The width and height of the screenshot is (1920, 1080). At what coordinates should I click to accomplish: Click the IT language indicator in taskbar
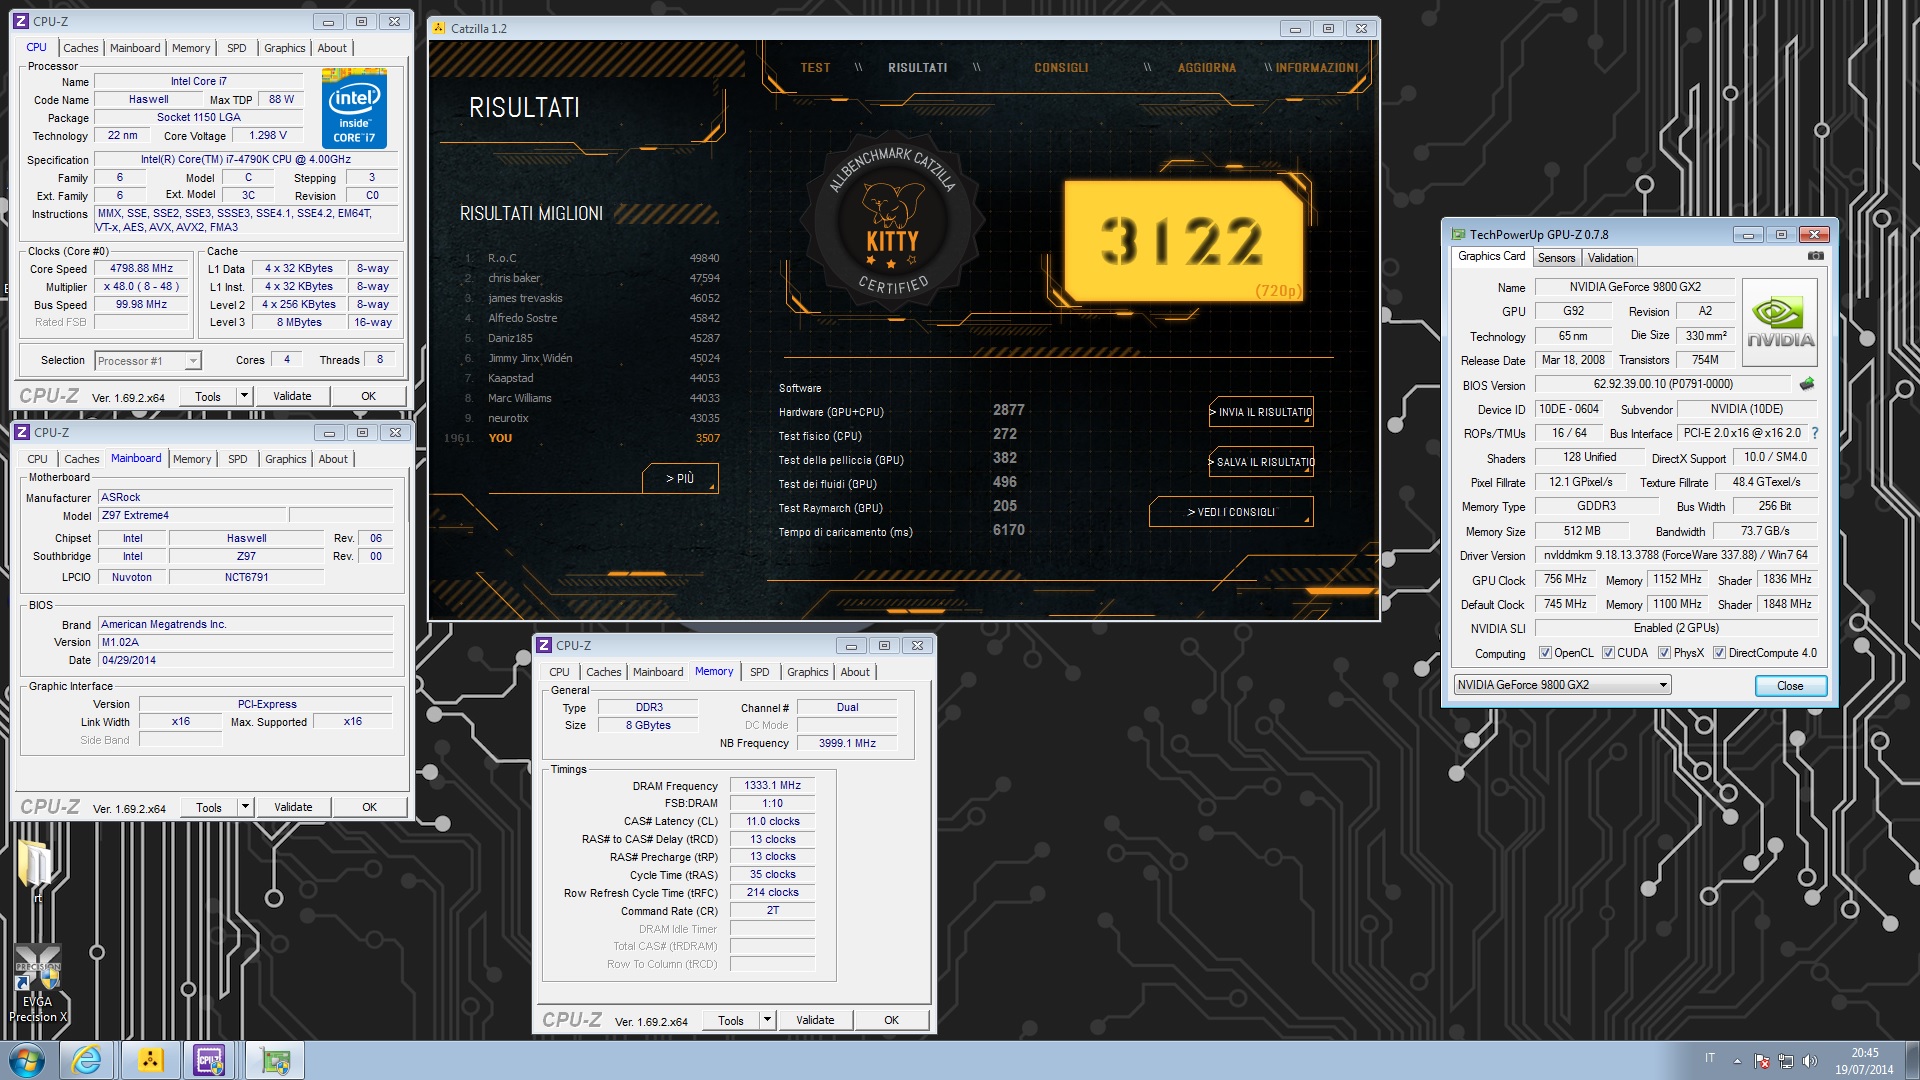1710,1058
